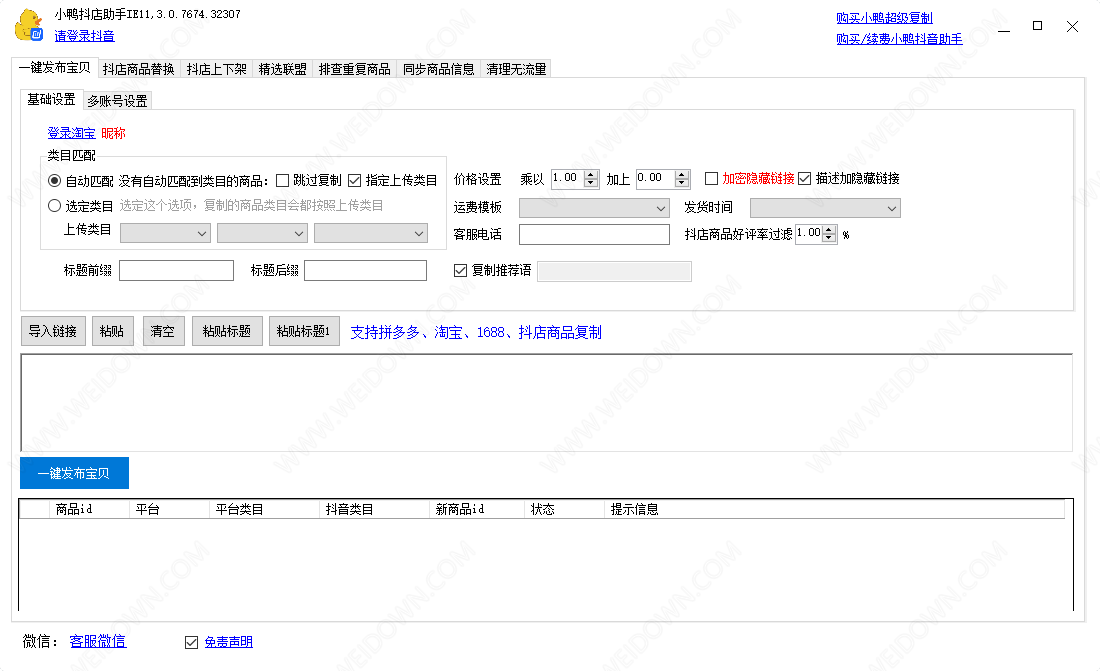Go to the 精选联盟 tab
This screenshot has height=671, width=1100.
pyautogui.click(x=282, y=69)
